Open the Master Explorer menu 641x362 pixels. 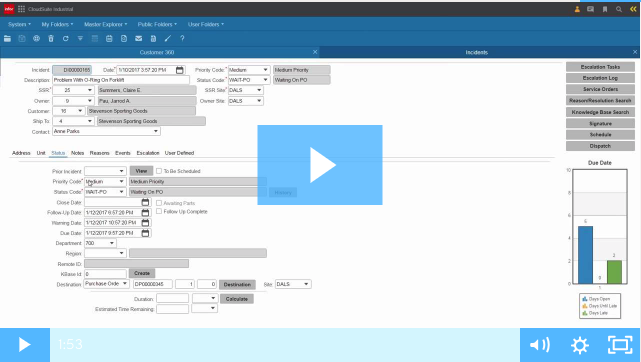tap(105, 24)
